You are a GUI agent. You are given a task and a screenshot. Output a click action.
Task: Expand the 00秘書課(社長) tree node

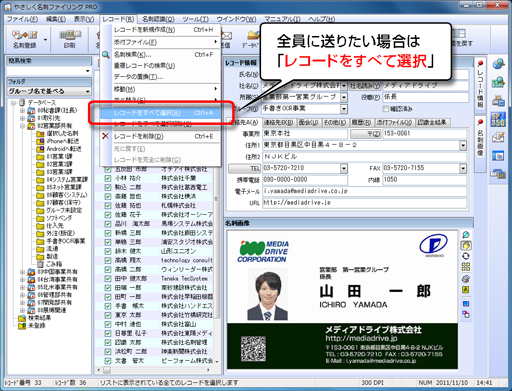(22, 110)
